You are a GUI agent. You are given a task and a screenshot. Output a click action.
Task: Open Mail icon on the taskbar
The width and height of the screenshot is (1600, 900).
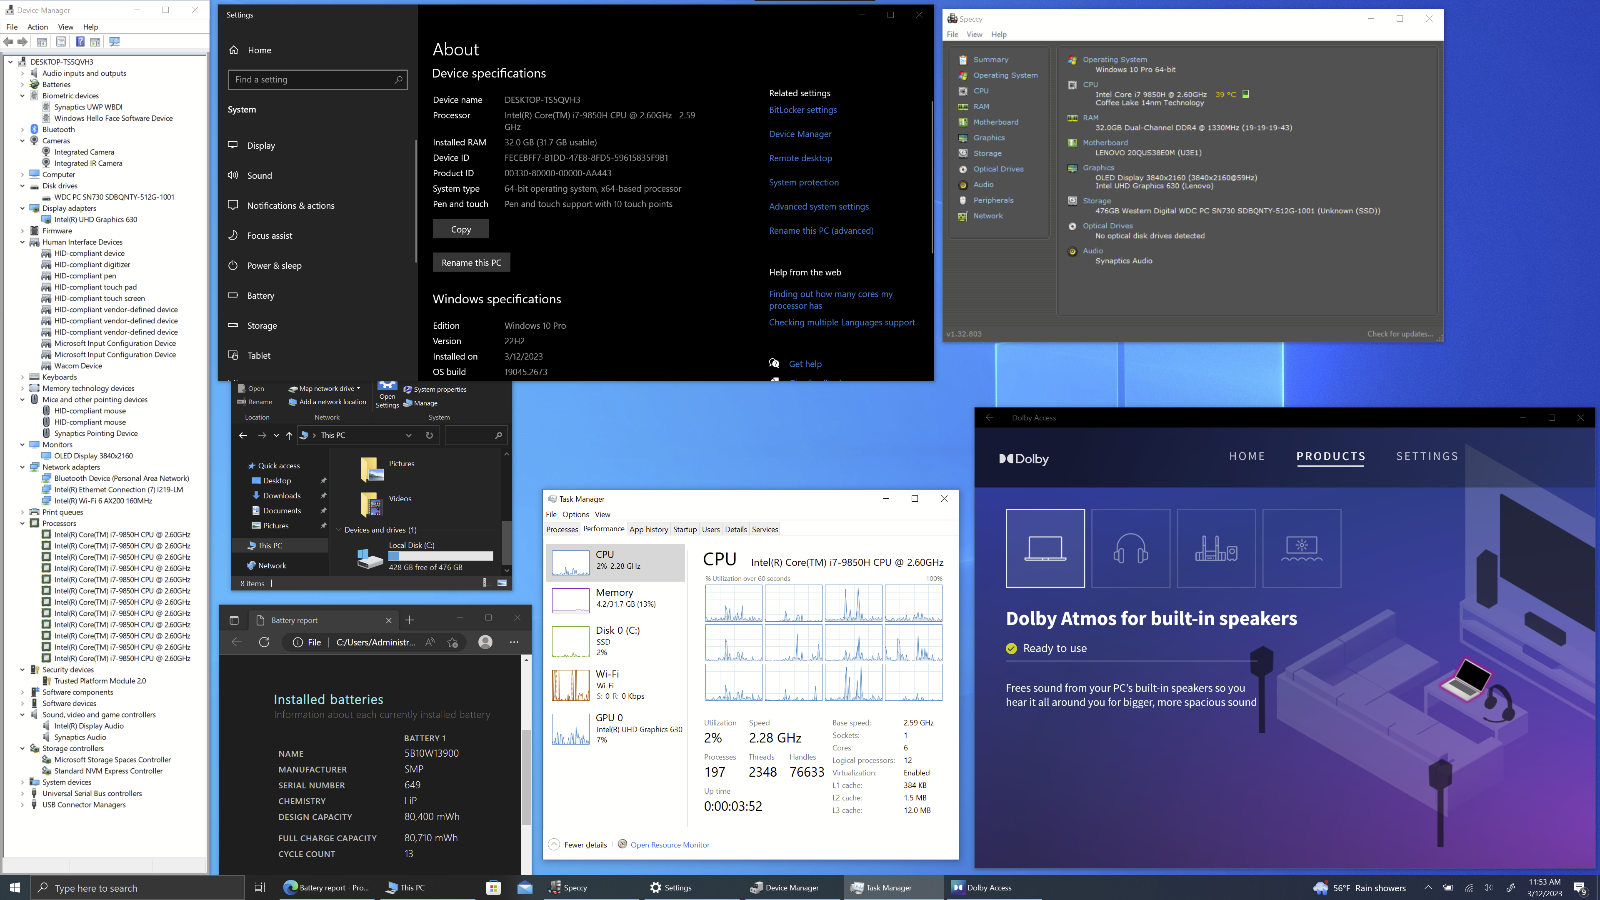click(525, 888)
